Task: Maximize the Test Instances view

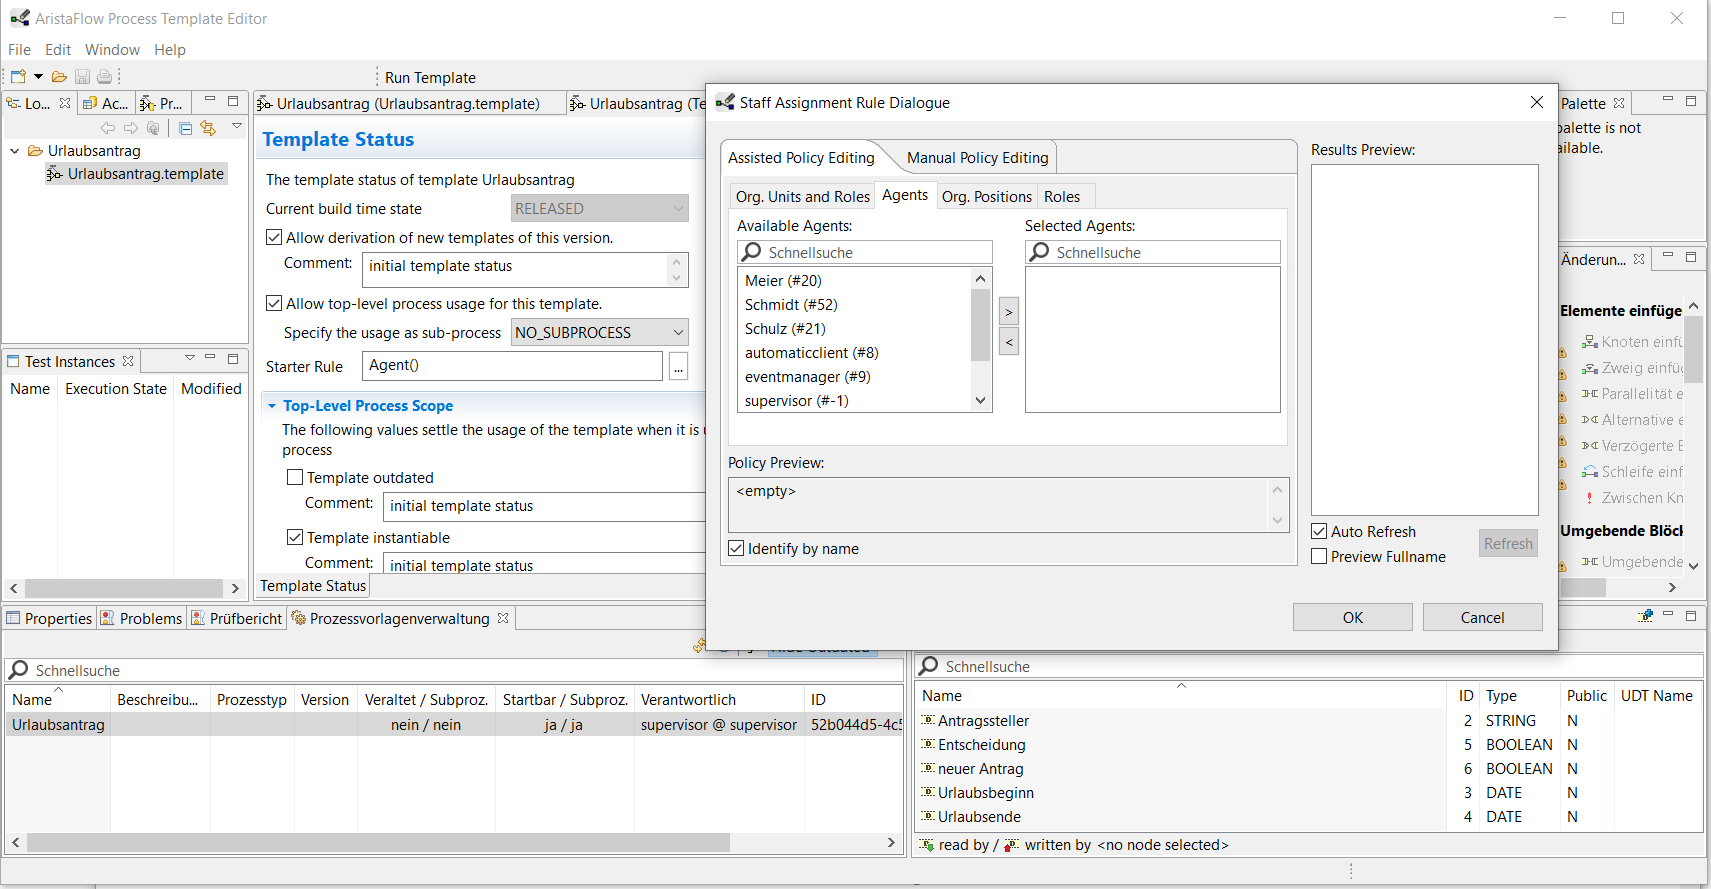Action: [233, 359]
